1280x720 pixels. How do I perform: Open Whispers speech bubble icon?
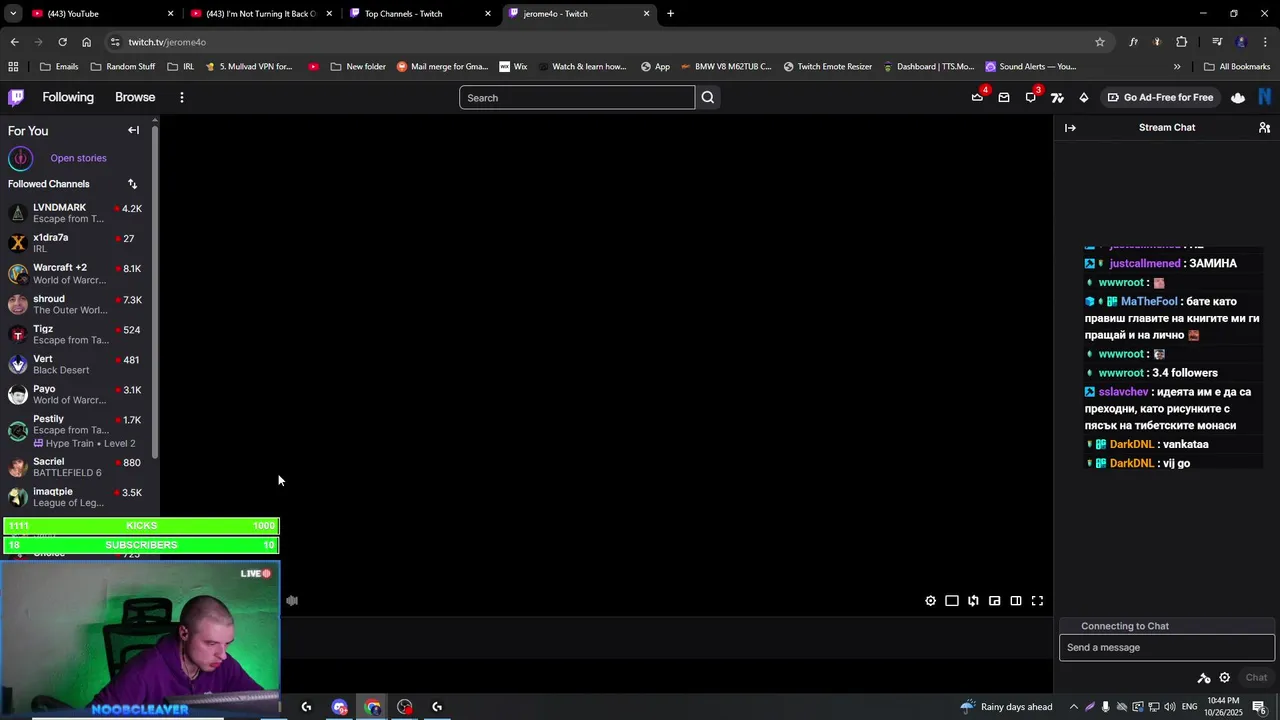coord(1031,97)
